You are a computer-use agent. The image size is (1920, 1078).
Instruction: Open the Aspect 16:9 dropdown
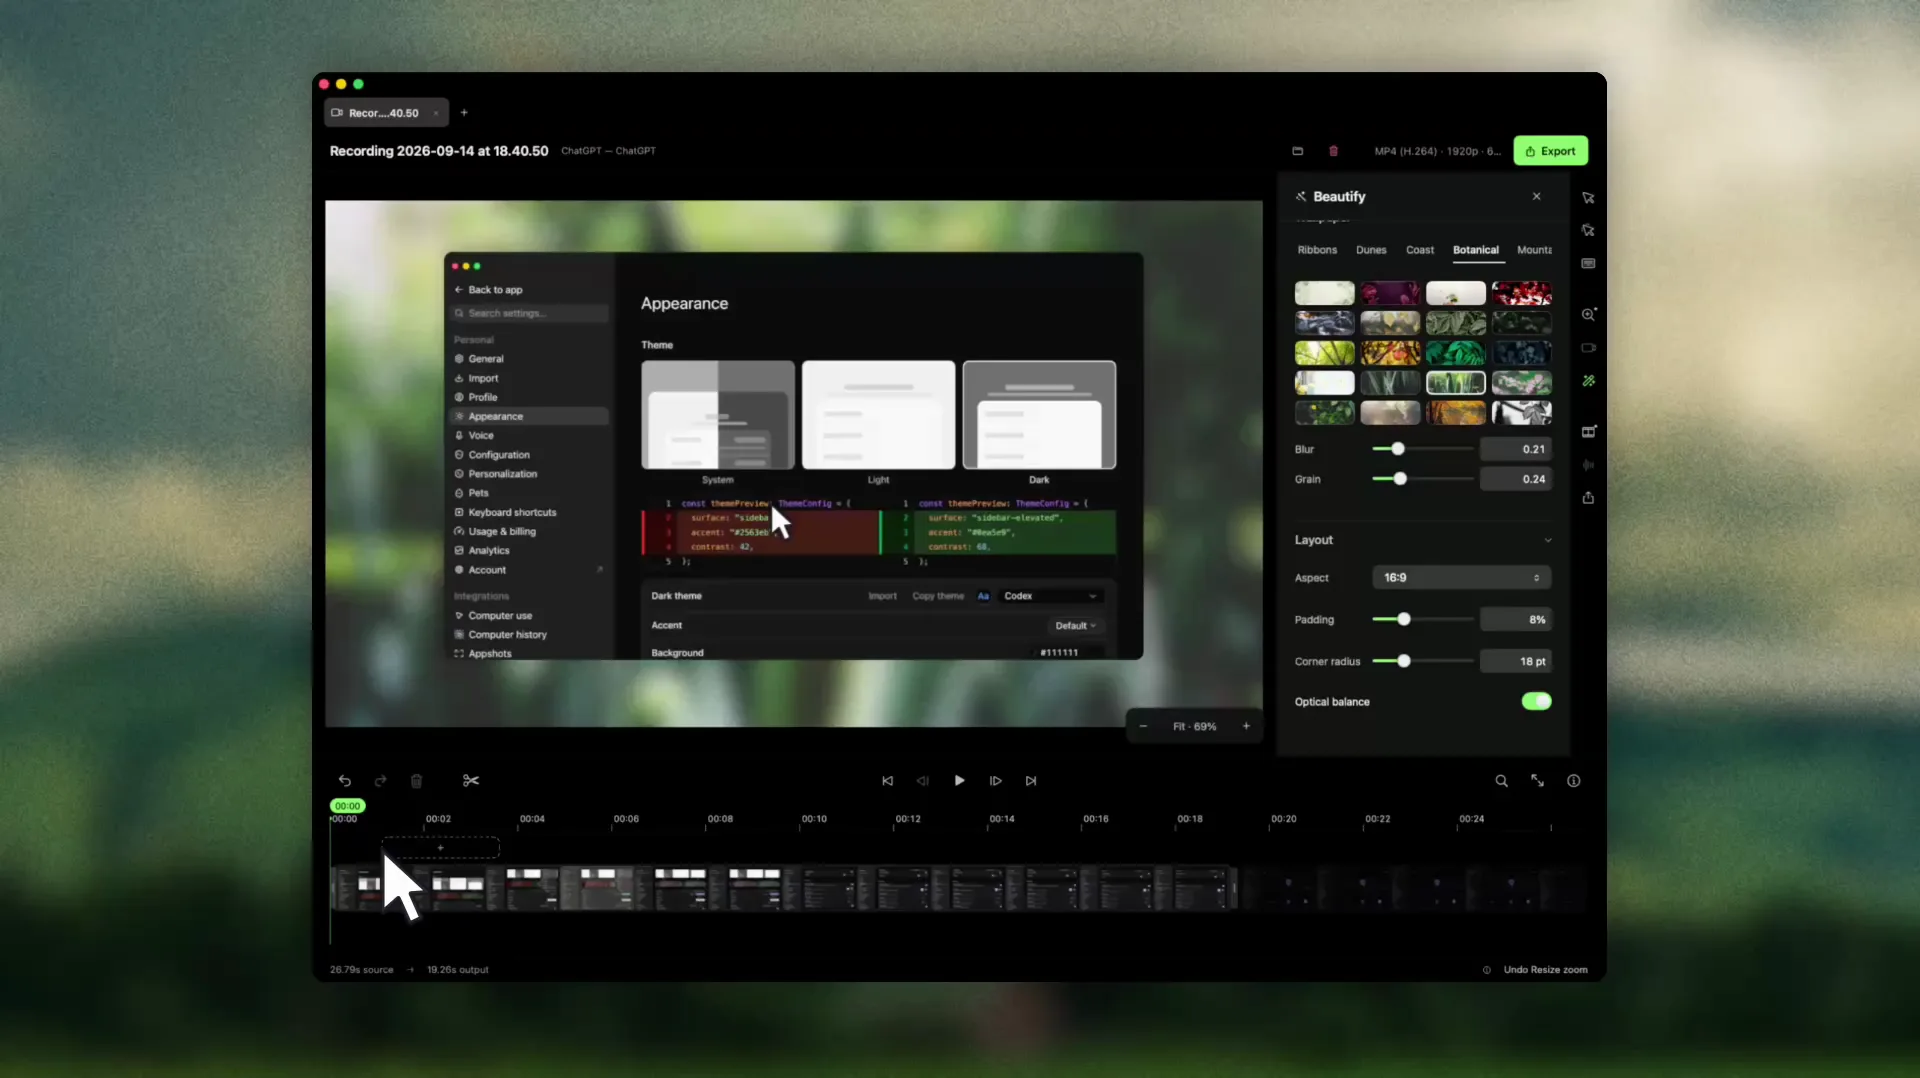(x=1462, y=578)
